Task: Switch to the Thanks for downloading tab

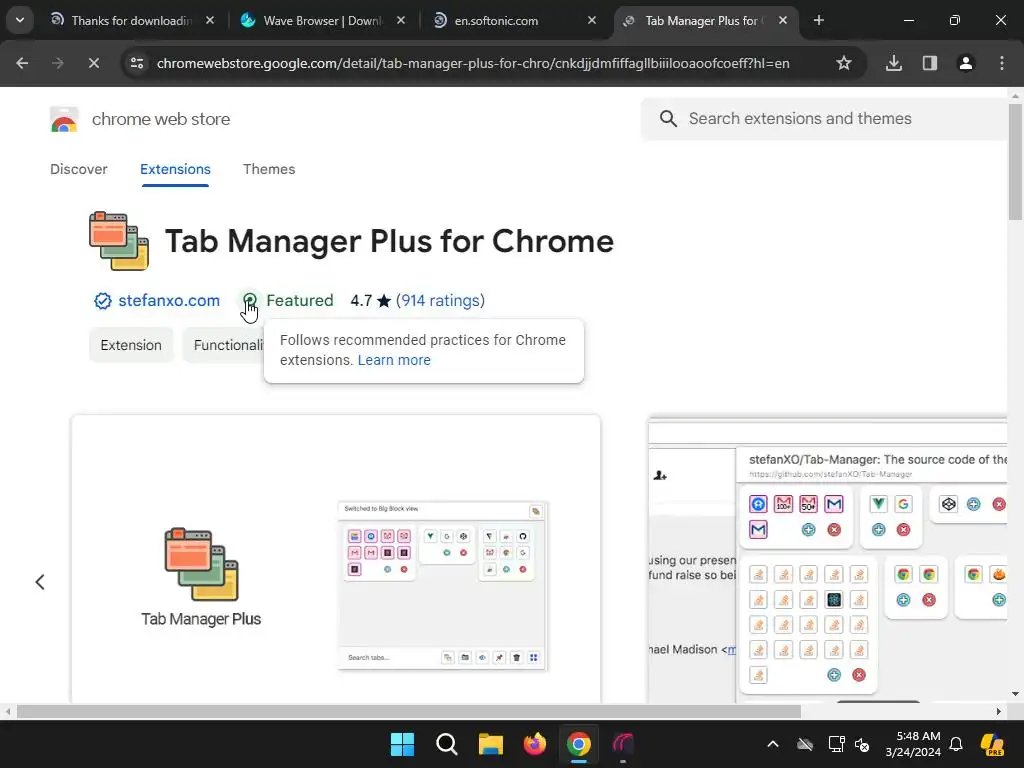Action: 131,21
